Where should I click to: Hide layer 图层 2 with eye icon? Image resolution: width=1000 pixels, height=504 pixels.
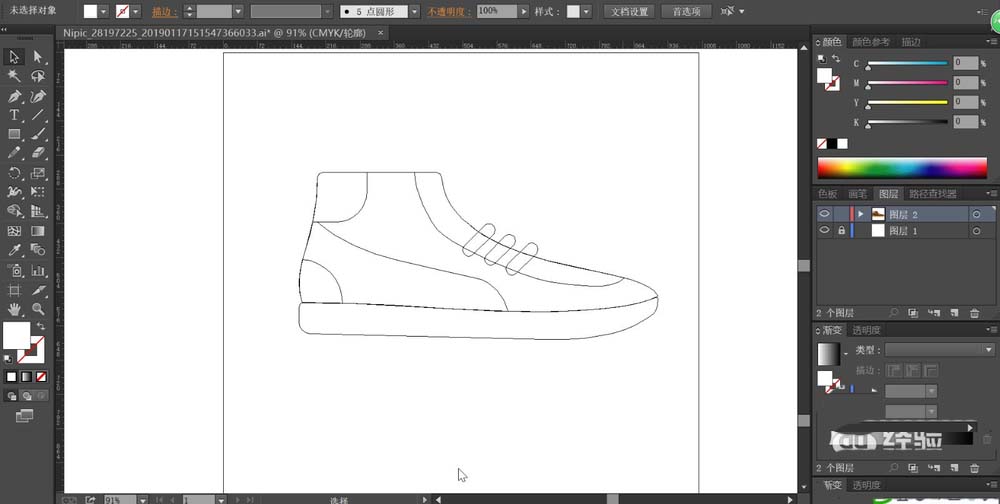click(x=825, y=214)
